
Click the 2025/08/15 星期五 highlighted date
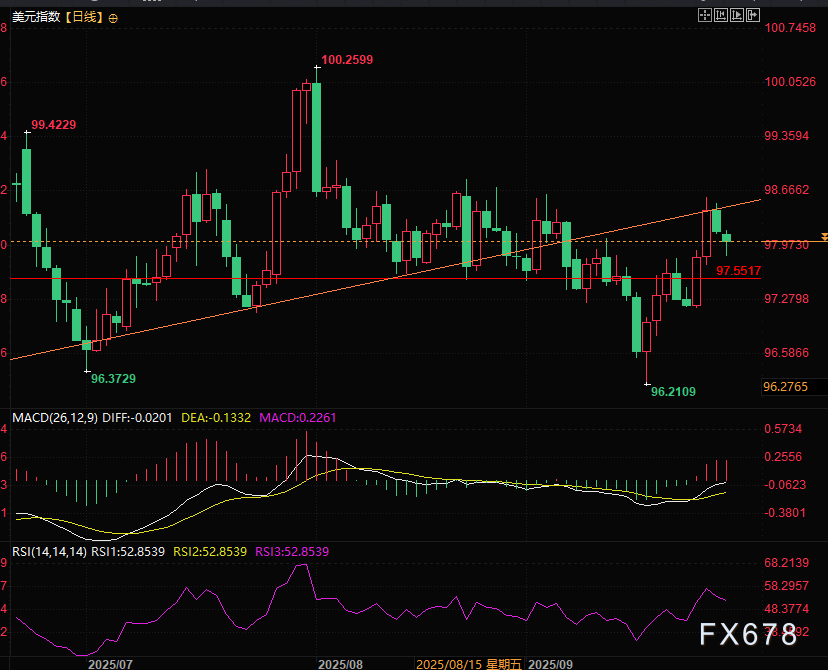468,663
